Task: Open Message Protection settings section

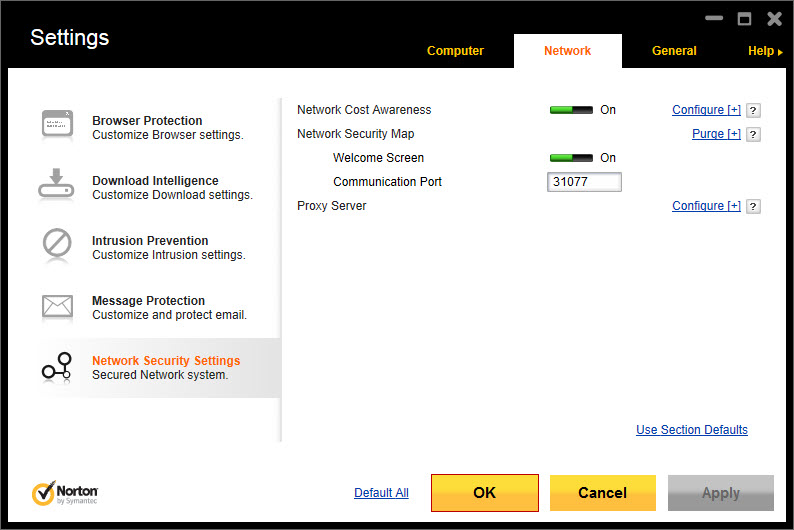Action: [x=158, y=308]
